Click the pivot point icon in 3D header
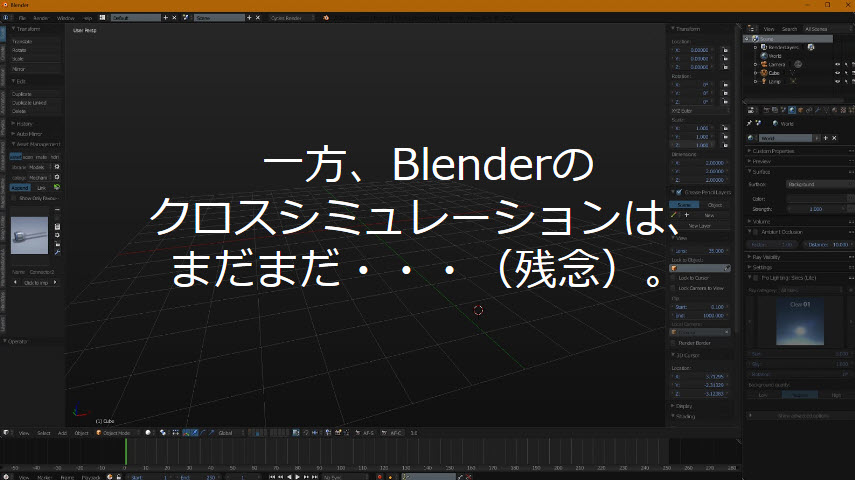 tap(163, 433)
